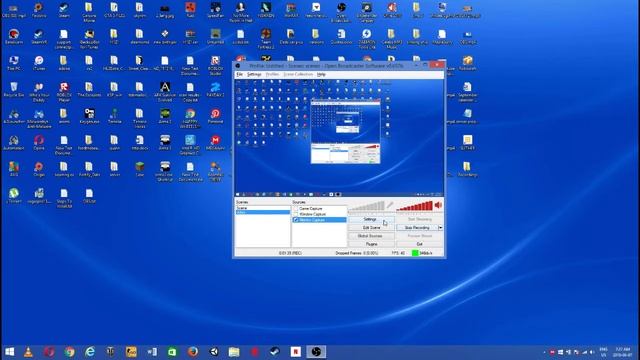Viewport: 640px width, 360px height.
Task: Open VLC from the taskbar
Action: coord(28,351)
